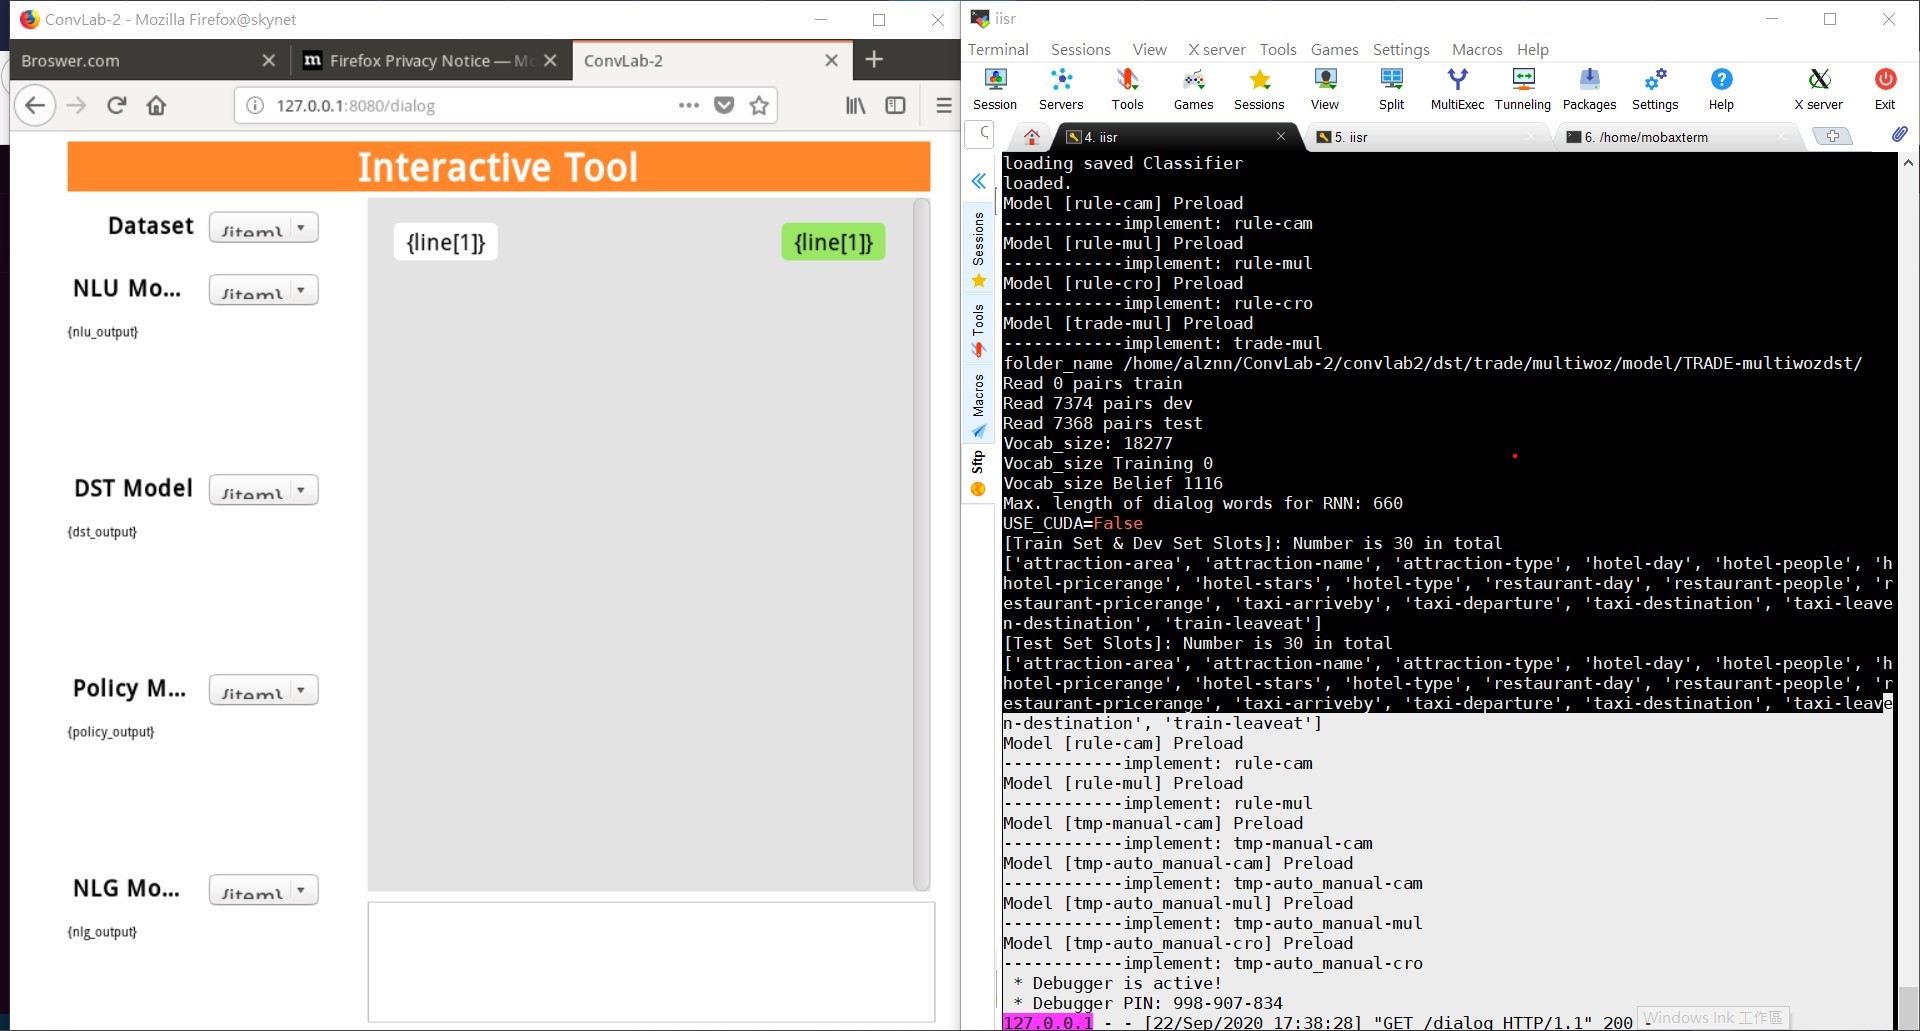The image size is (1920, 1031).
Task: Toggle Firefox sidebar view icon
Action: tap(895, 105)
